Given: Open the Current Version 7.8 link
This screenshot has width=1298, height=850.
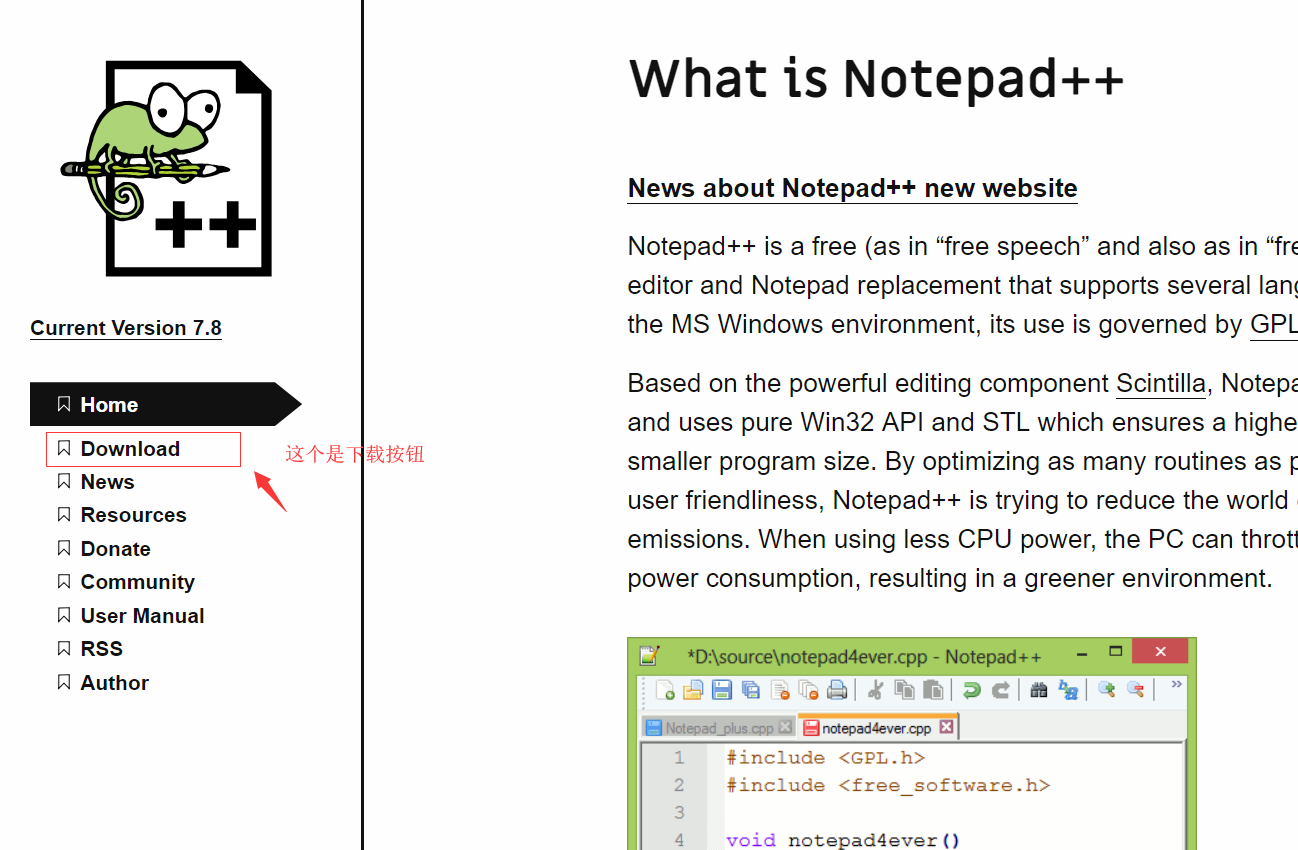Looking at the screenshot, I should [x=126, y=327].
